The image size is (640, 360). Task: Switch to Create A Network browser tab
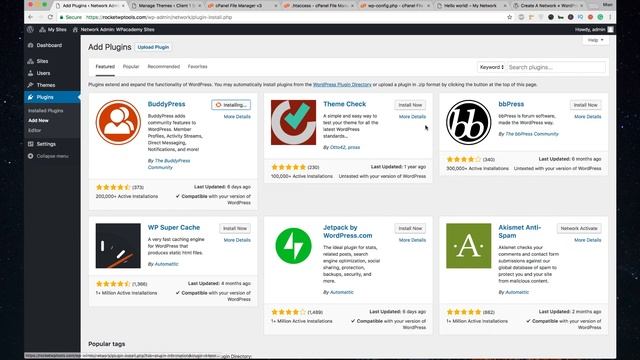point(547,6)
